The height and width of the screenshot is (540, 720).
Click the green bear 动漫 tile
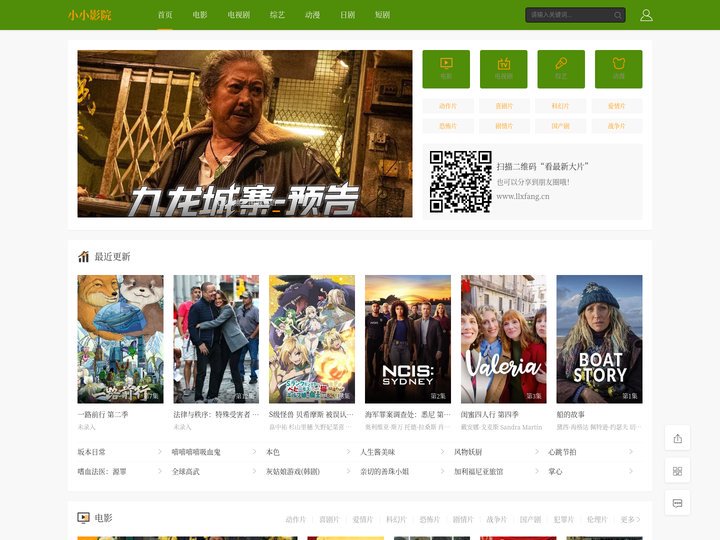tap(619, 69)
